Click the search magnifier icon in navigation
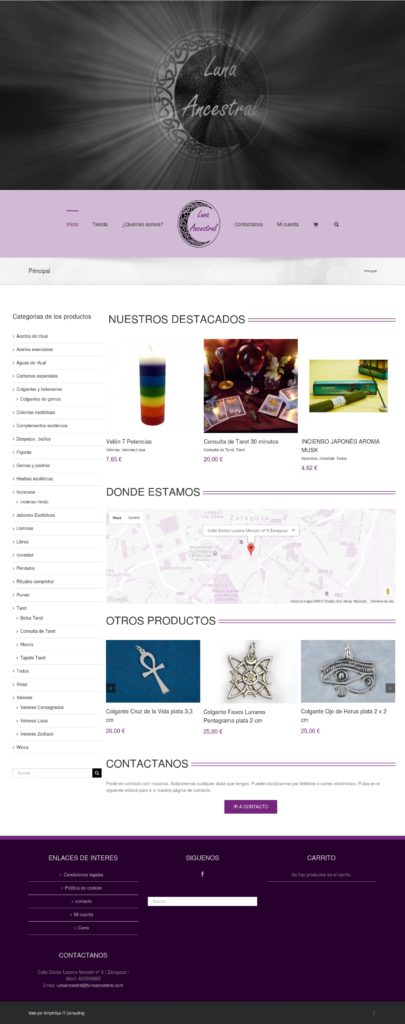 (x=336, y=224)
